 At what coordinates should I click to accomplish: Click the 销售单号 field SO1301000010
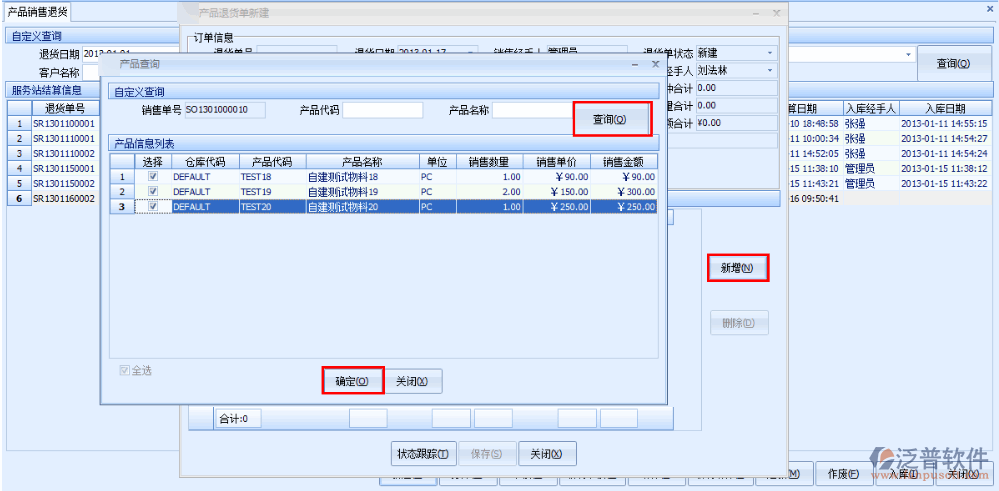[x=225, y=110]
